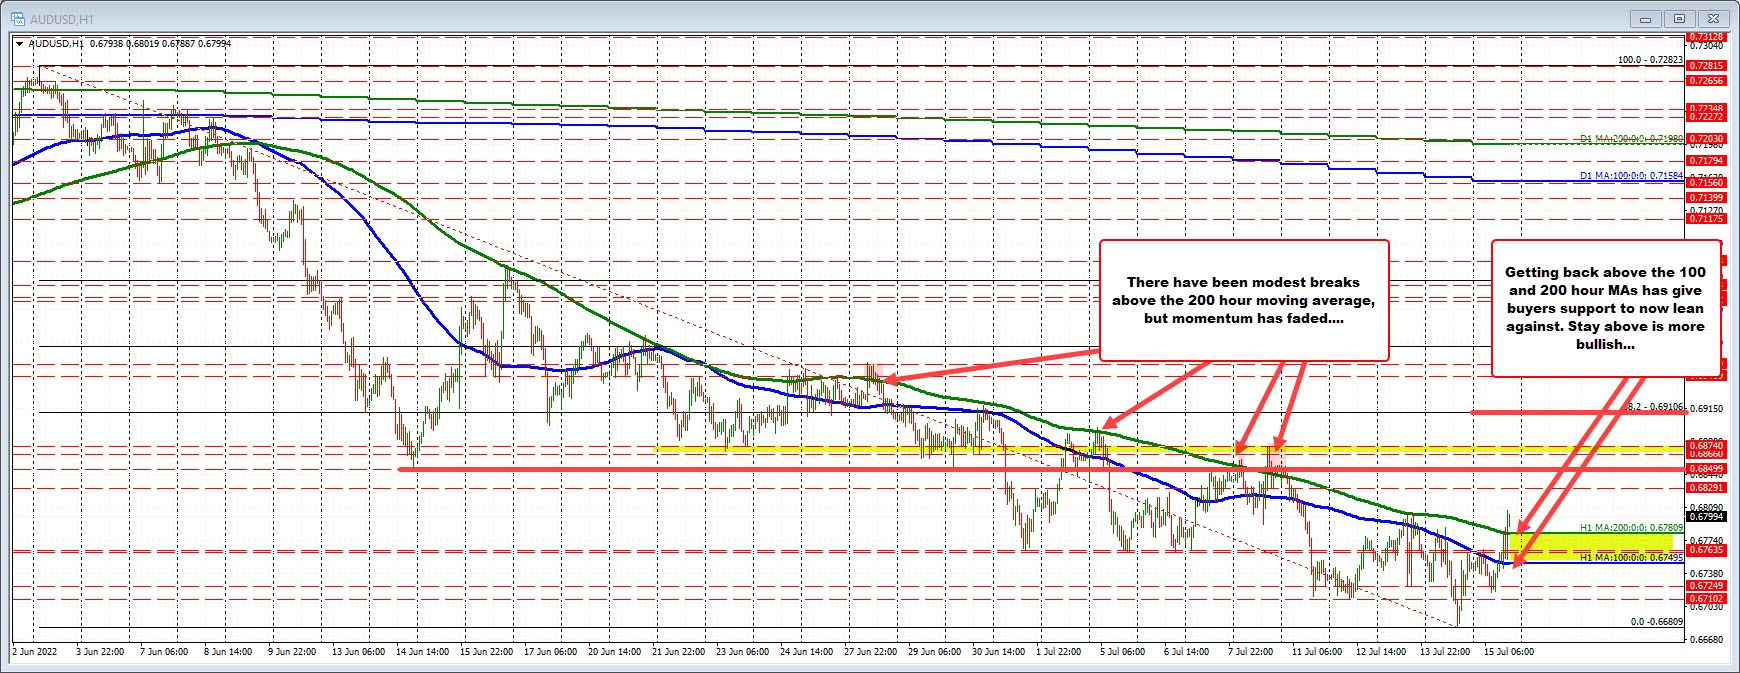The width and height of the screenshot is (1740, 673).
Task: Click the 0.66680 price scale value
Action: [1705, 638]
